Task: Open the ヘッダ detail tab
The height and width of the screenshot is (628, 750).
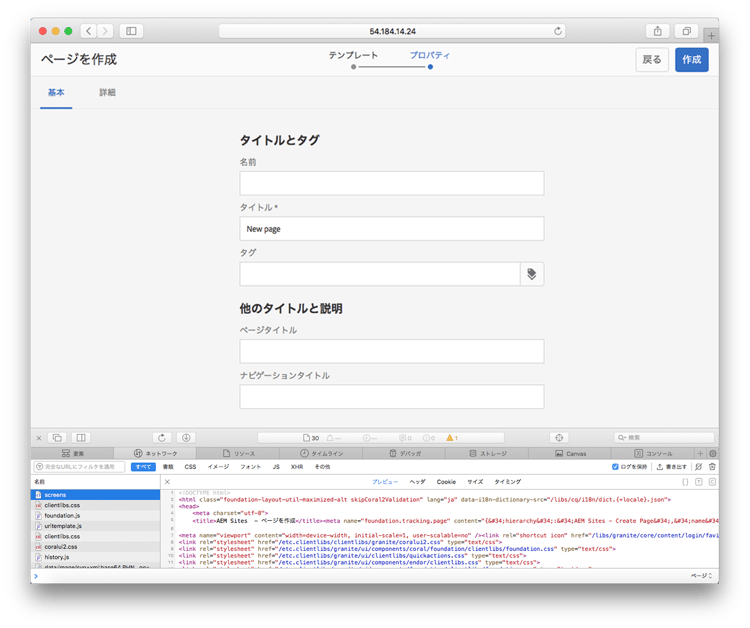Action: pyautogui.click(x=417, y=482)
